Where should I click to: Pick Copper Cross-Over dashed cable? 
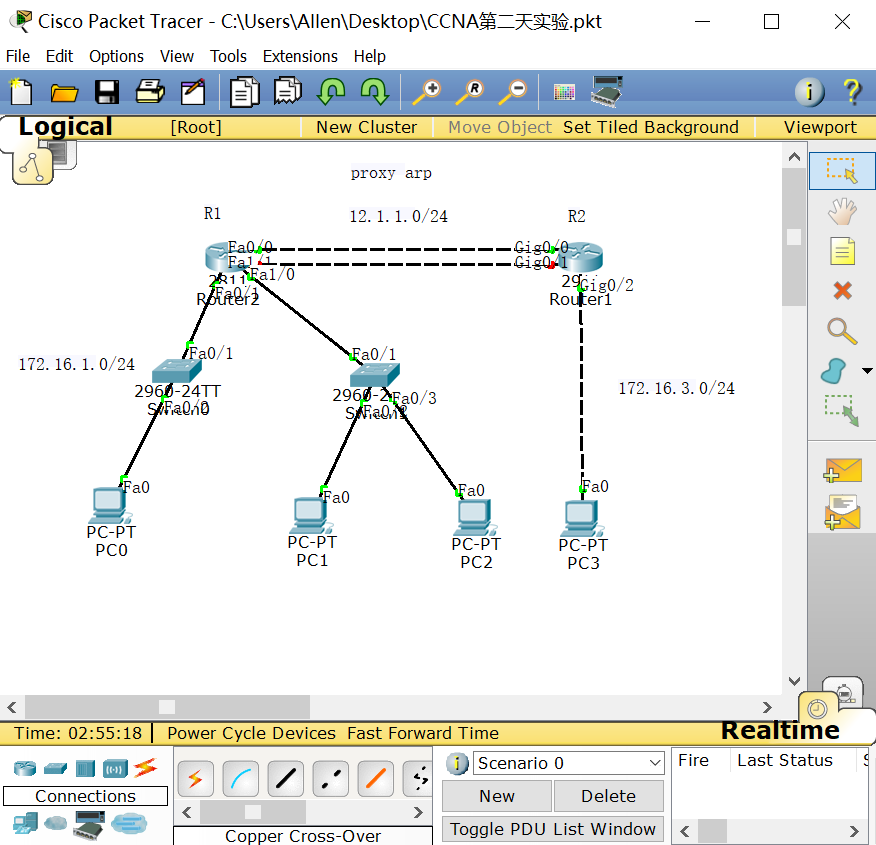pyautogui.click(x=331, y=778)
